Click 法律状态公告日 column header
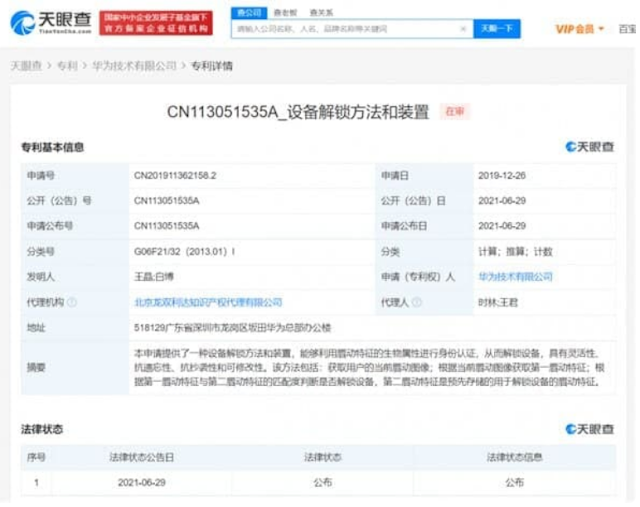This screenshot has width=640, height=507. [x=142, y=457]
